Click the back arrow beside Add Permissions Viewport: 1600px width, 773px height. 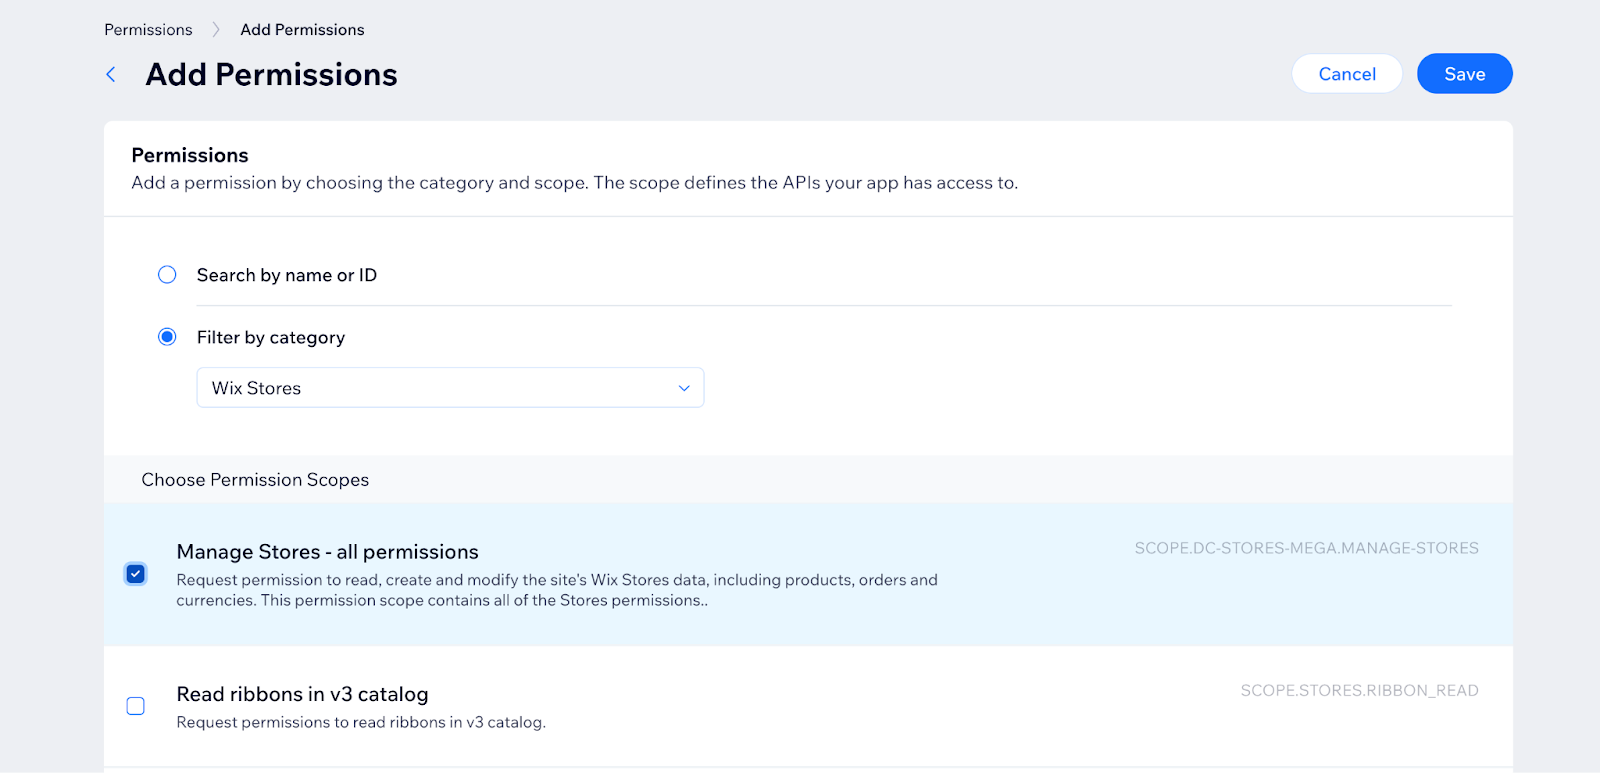111,75
